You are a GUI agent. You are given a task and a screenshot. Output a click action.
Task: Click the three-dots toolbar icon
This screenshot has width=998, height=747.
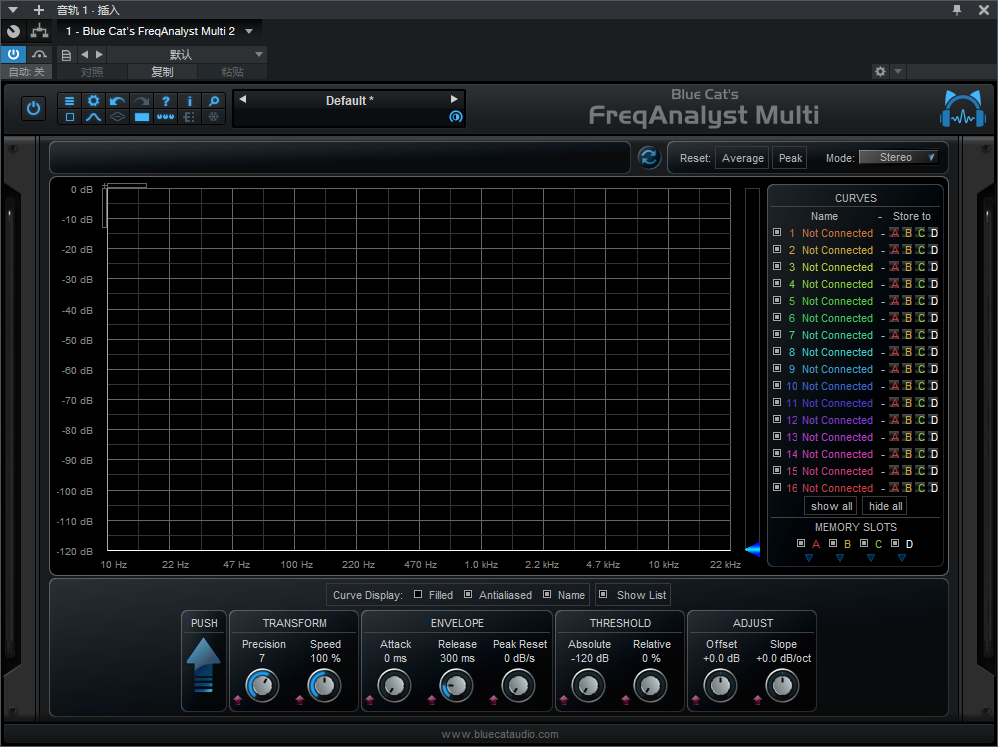point(165,117)
